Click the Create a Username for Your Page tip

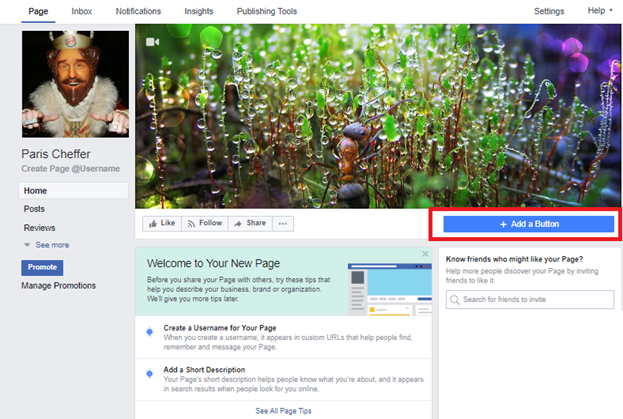283,337
